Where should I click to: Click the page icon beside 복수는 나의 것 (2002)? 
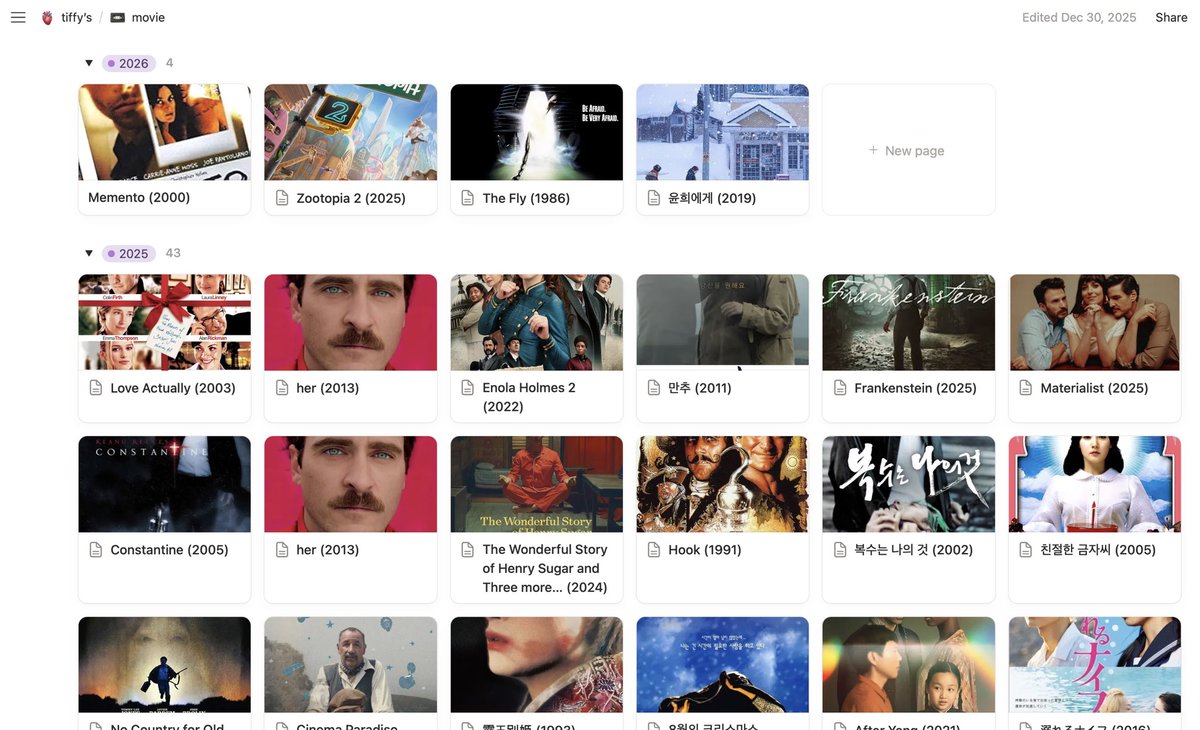click(840, 550)
